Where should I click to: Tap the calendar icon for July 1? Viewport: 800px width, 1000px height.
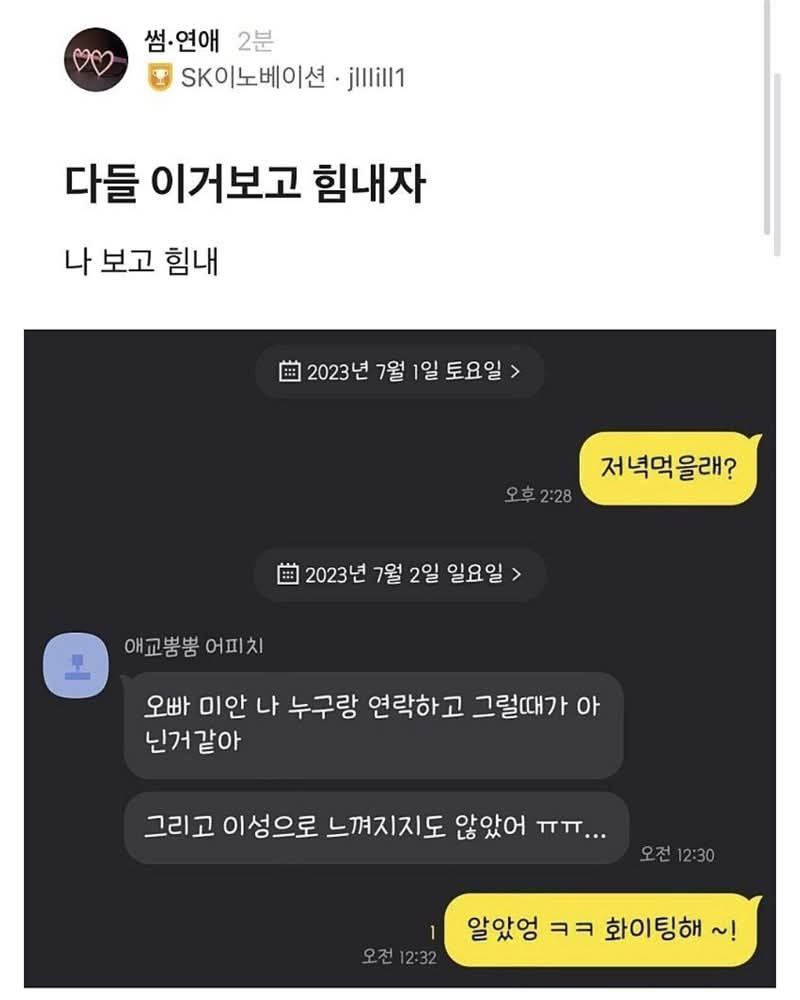coord(290,371)
